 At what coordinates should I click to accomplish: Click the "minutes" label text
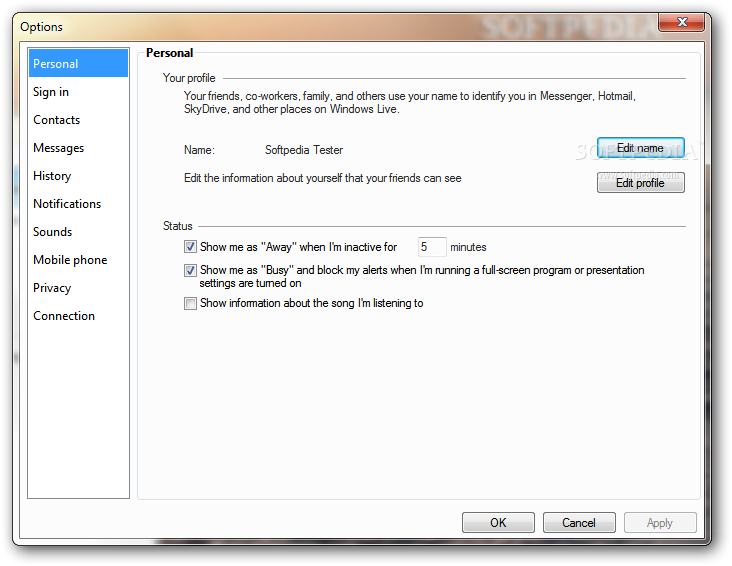(468, 247)
